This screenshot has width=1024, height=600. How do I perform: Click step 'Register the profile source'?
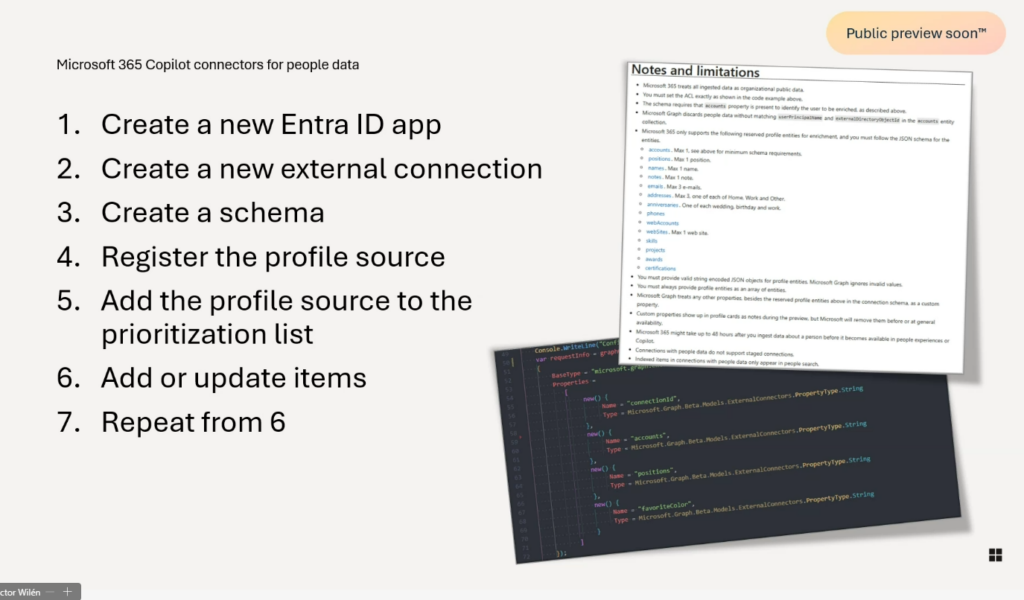tap(273, 257)
